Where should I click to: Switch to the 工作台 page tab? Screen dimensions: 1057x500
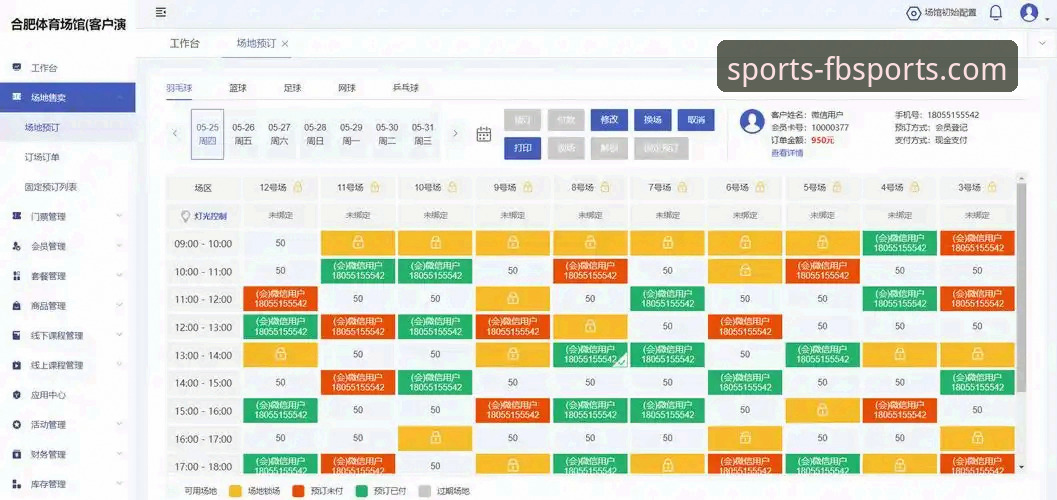(x=185, y=43)
